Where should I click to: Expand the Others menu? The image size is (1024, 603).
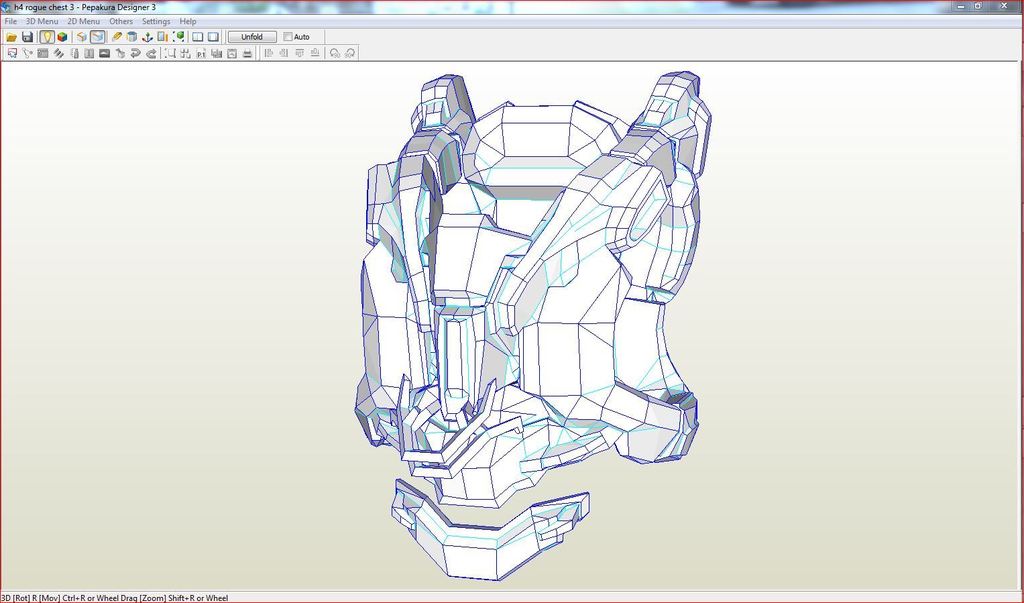[x=121, y=21]
